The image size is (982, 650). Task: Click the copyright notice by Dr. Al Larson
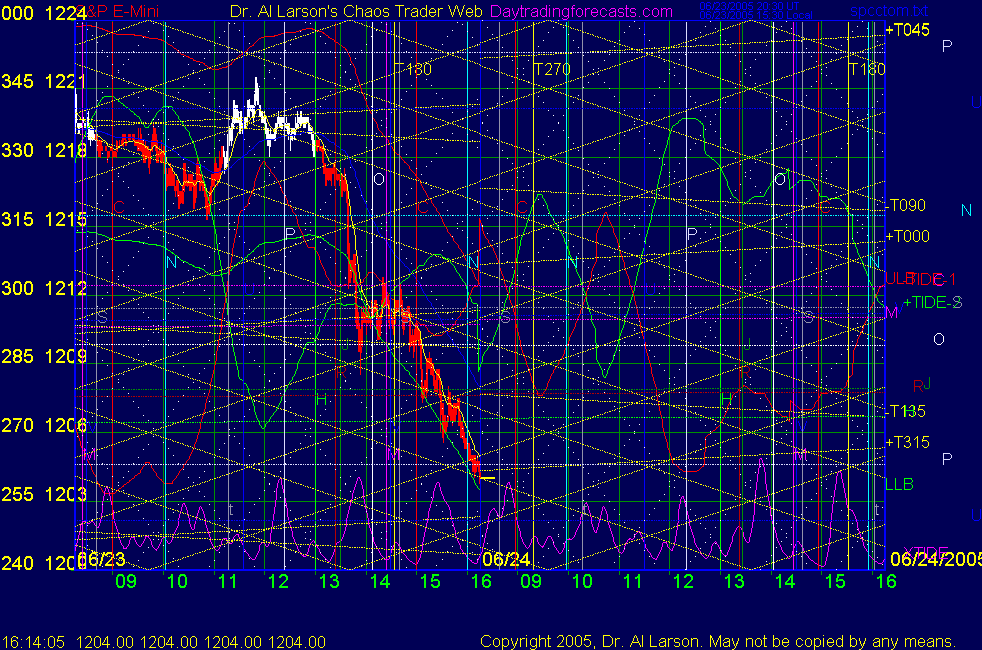(718, 641)
